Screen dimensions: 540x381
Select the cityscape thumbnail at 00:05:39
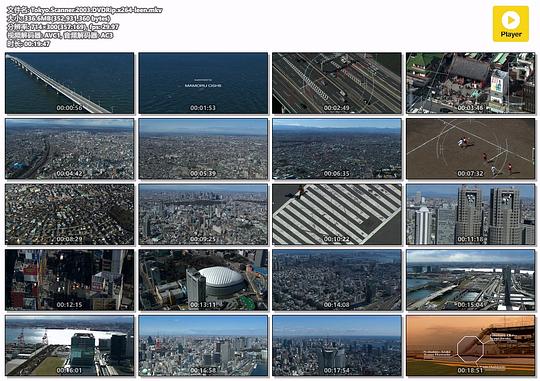pos(203,149)
